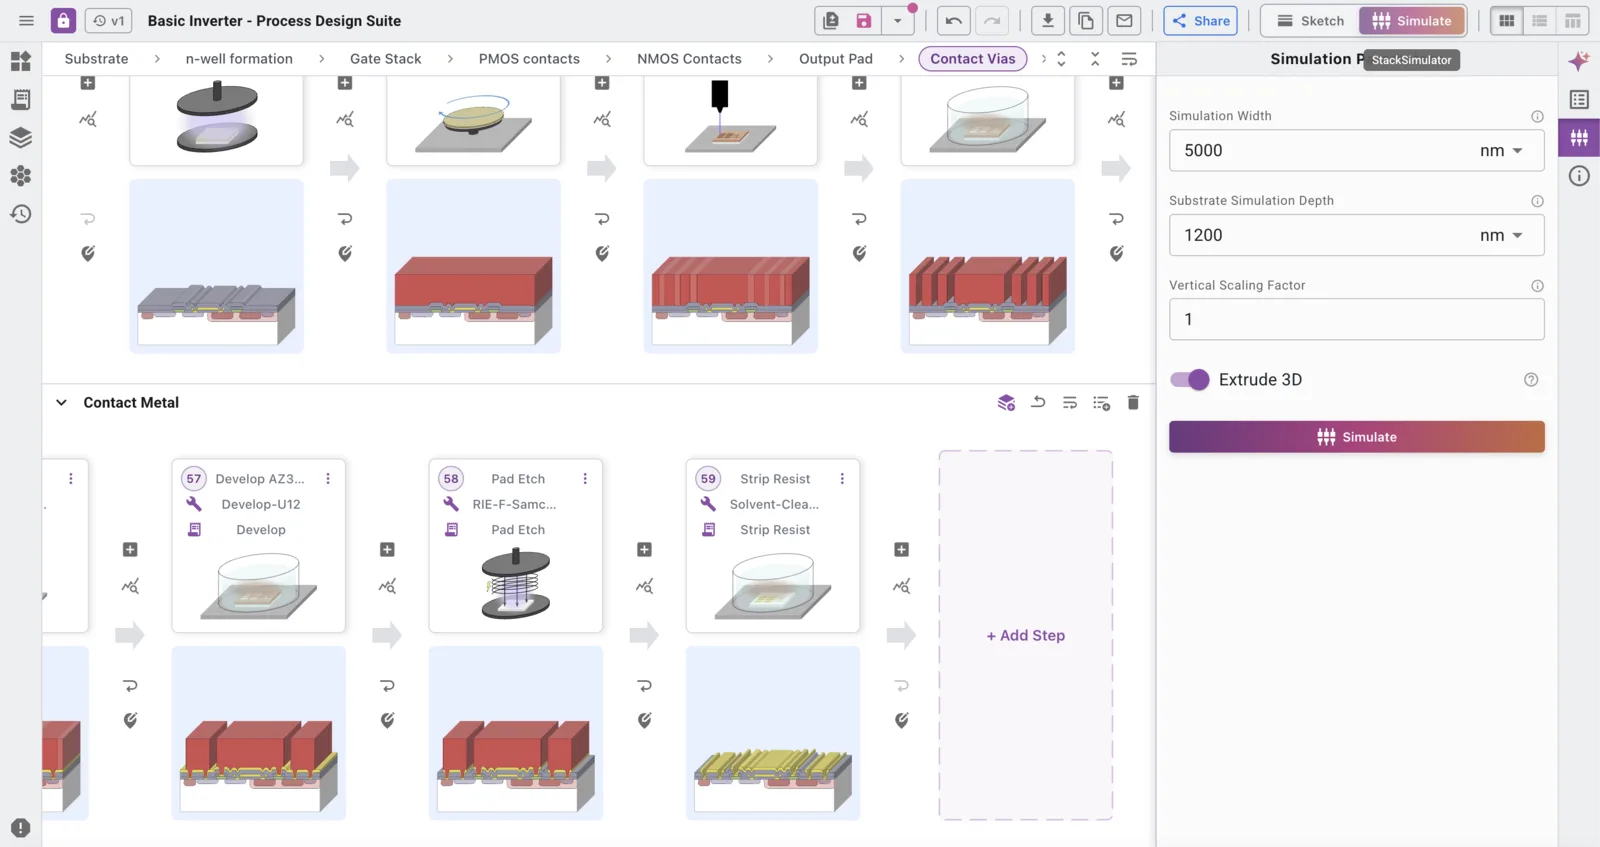Click the help icon beside Extrude 3D
1600x847 pixels.
tap(1531, 380)
